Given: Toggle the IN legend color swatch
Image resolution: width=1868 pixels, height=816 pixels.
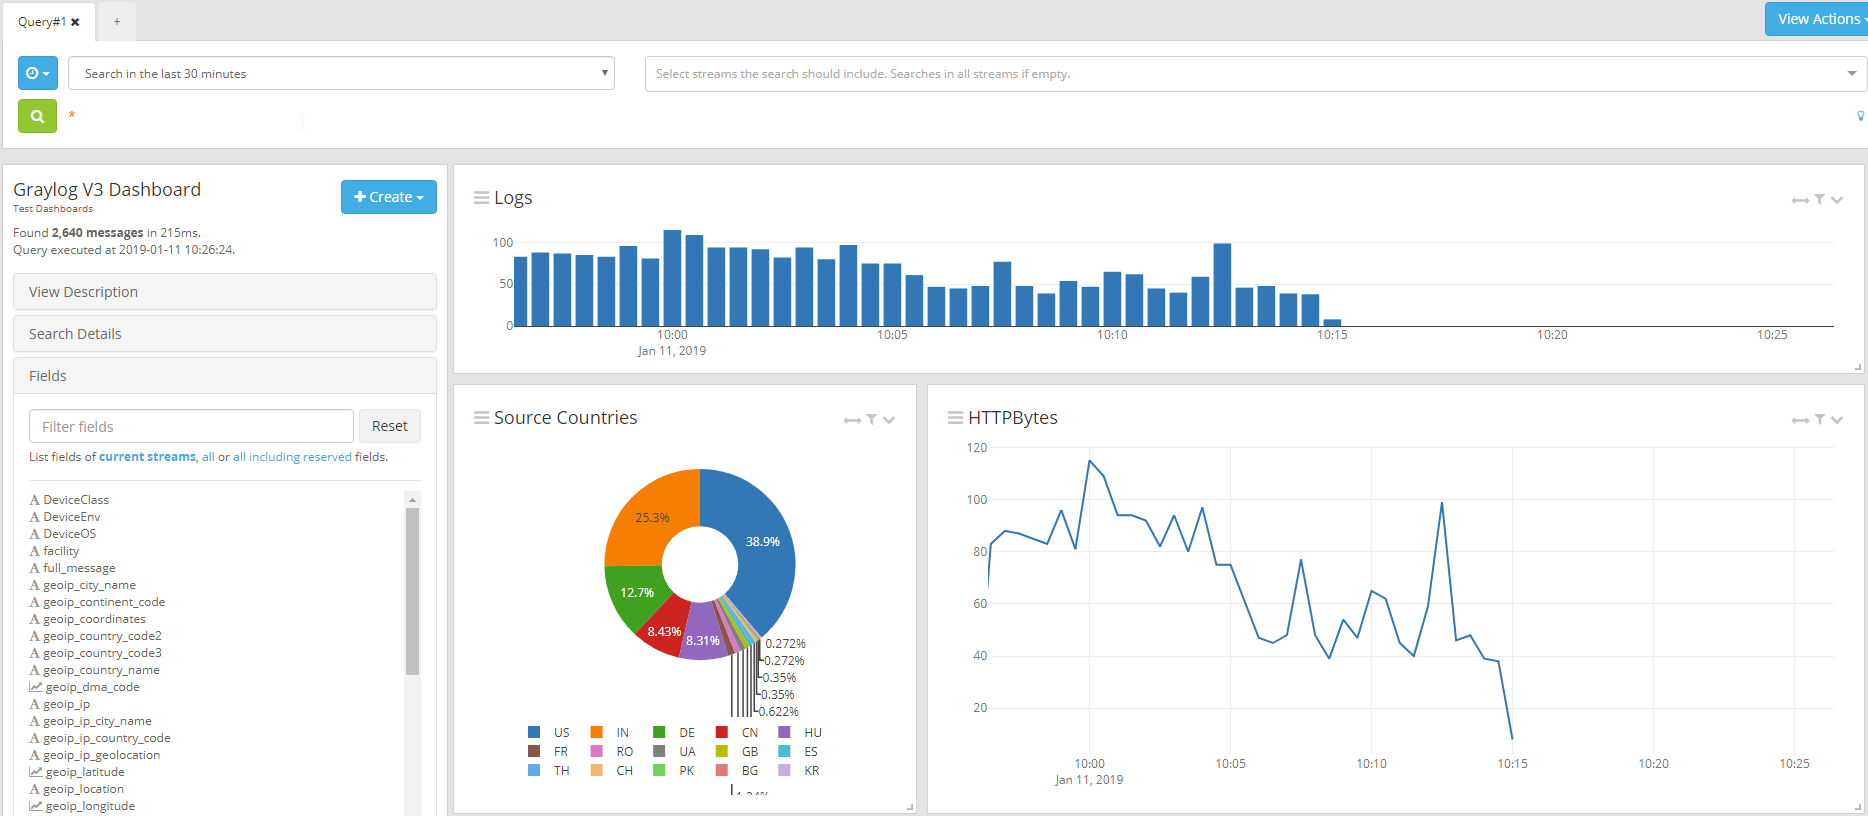Looking at the screenshot, I should [x=597, y=732].
